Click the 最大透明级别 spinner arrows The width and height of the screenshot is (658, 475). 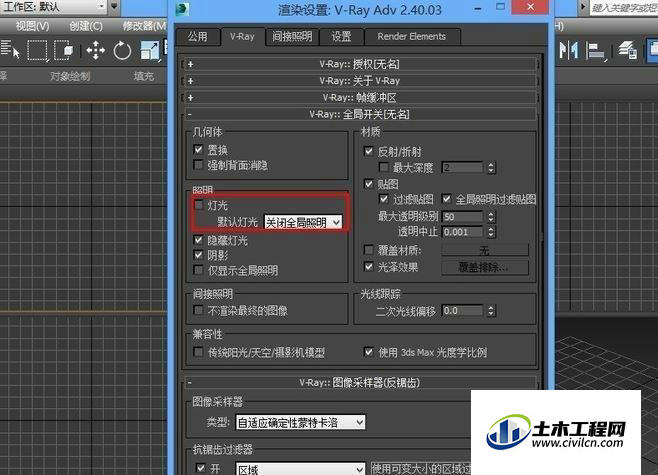coord(491,217)
